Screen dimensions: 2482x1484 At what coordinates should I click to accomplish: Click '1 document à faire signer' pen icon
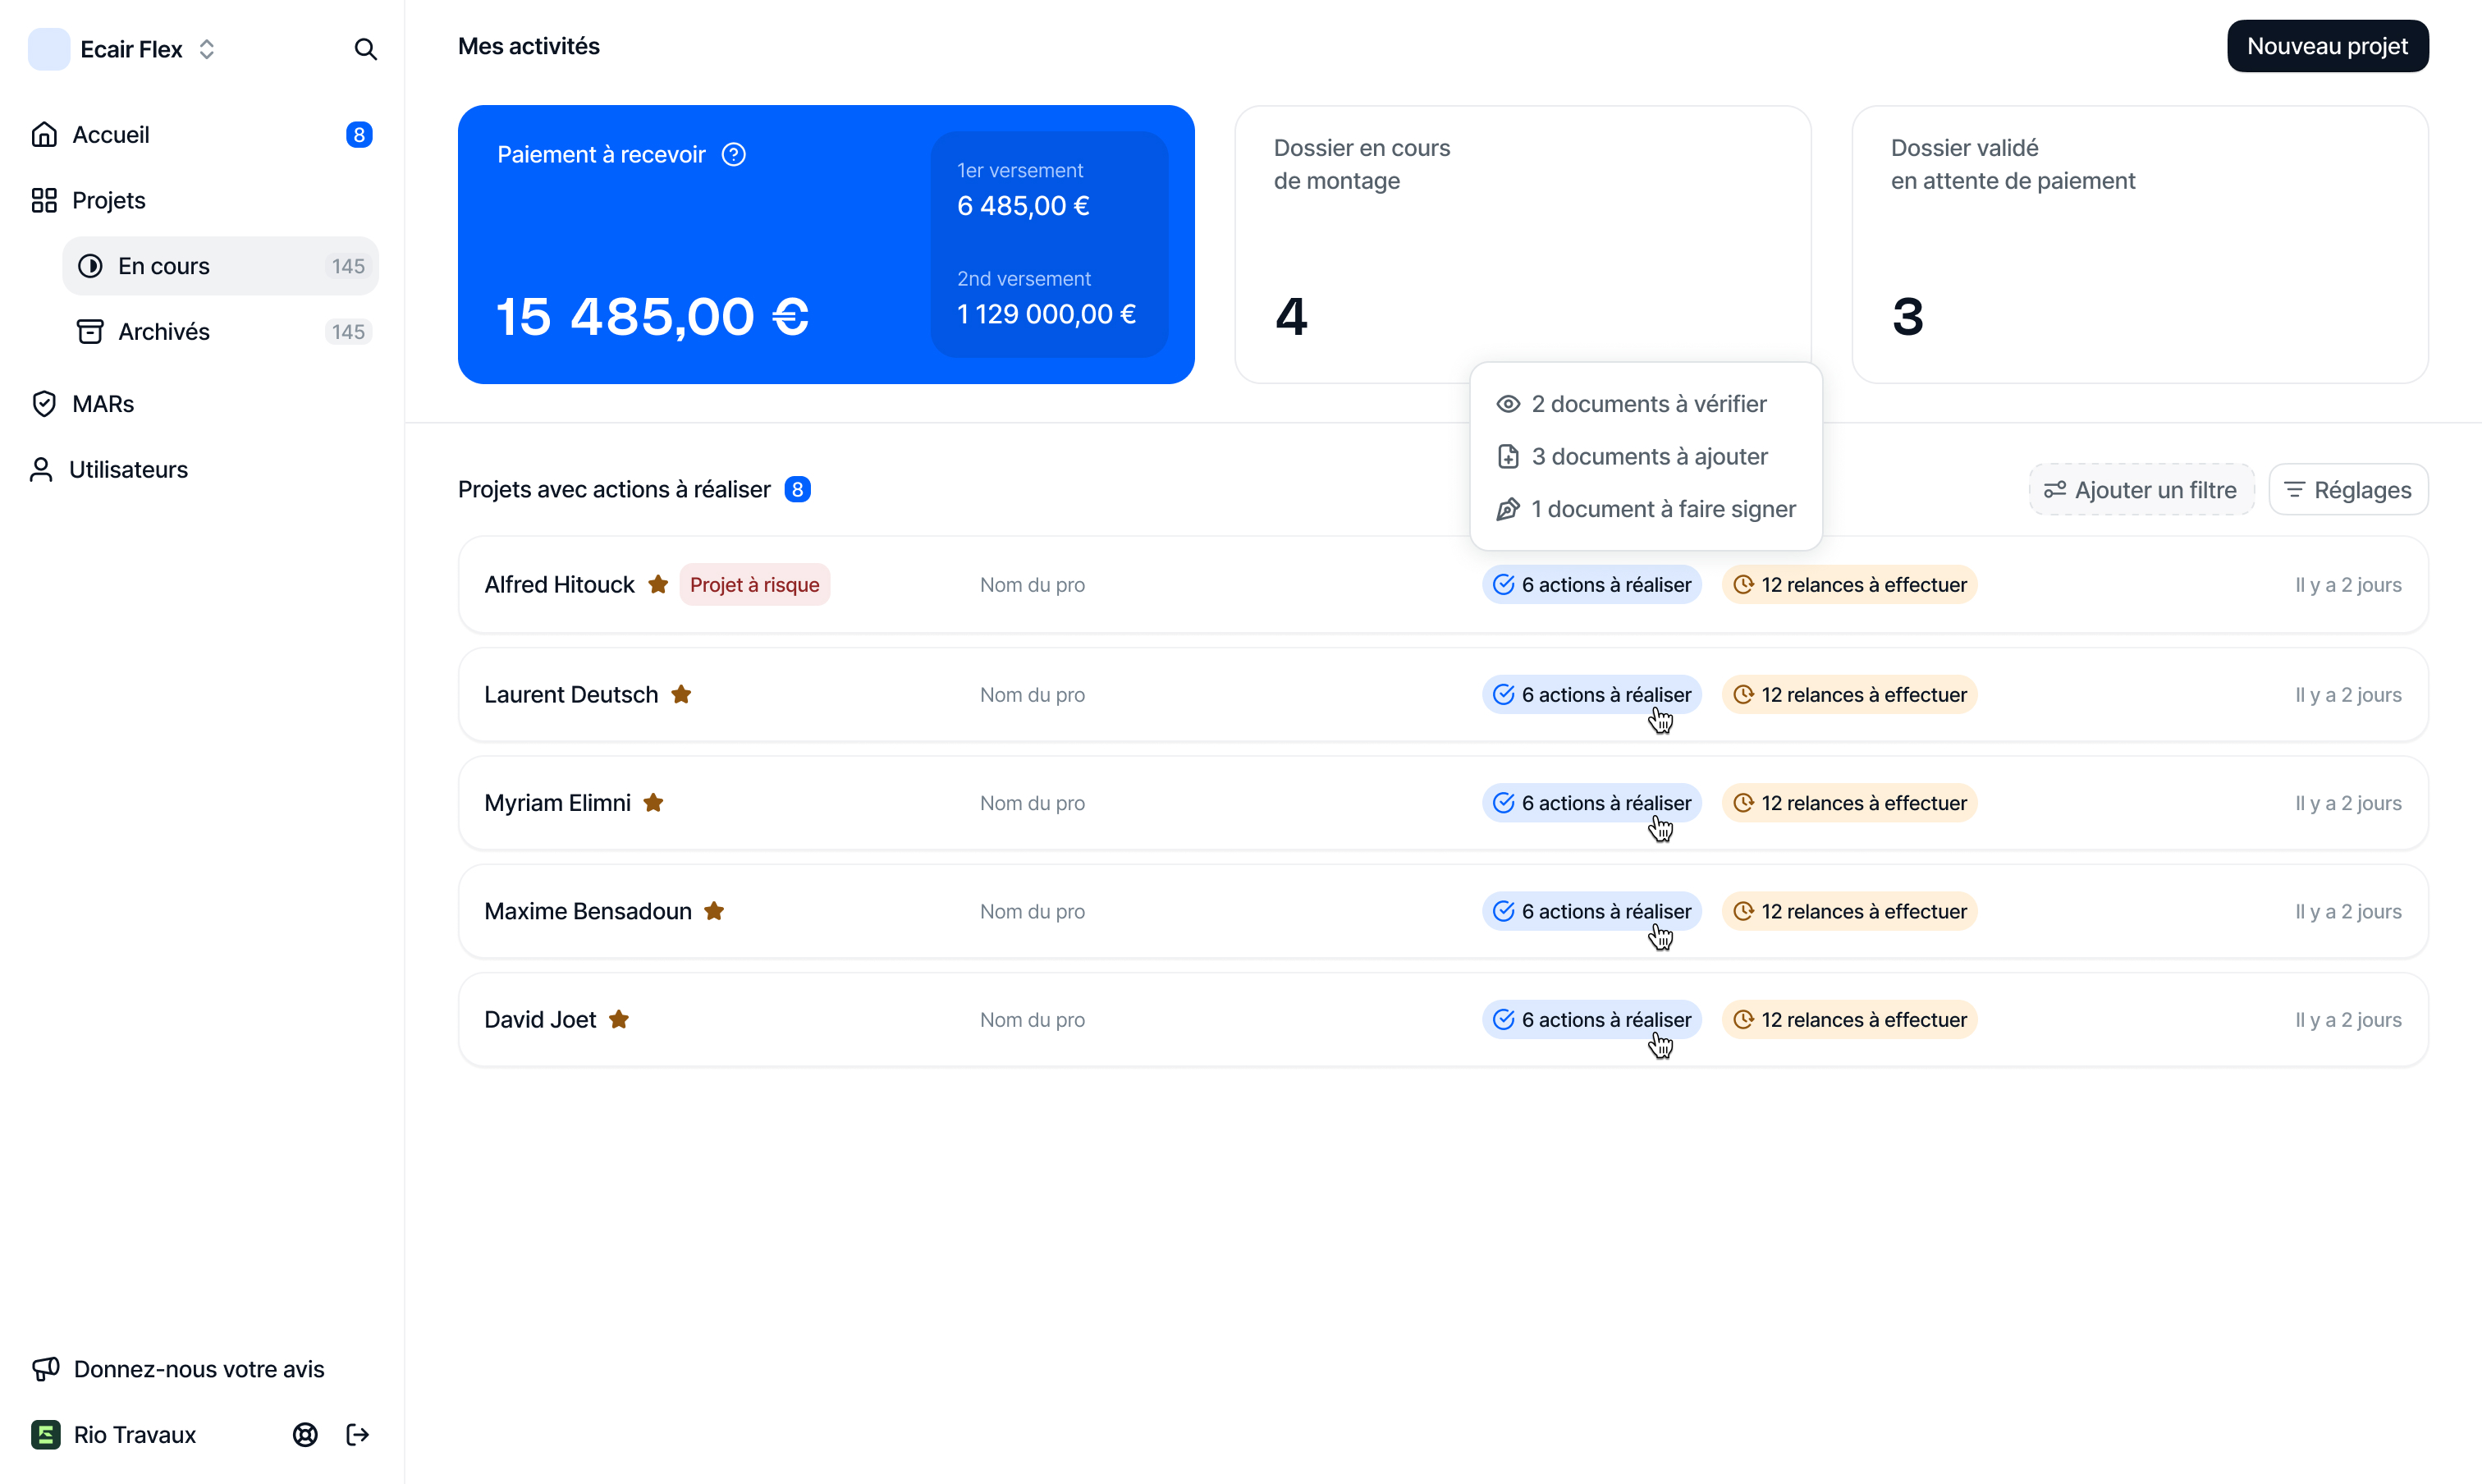click(1508, 510)
